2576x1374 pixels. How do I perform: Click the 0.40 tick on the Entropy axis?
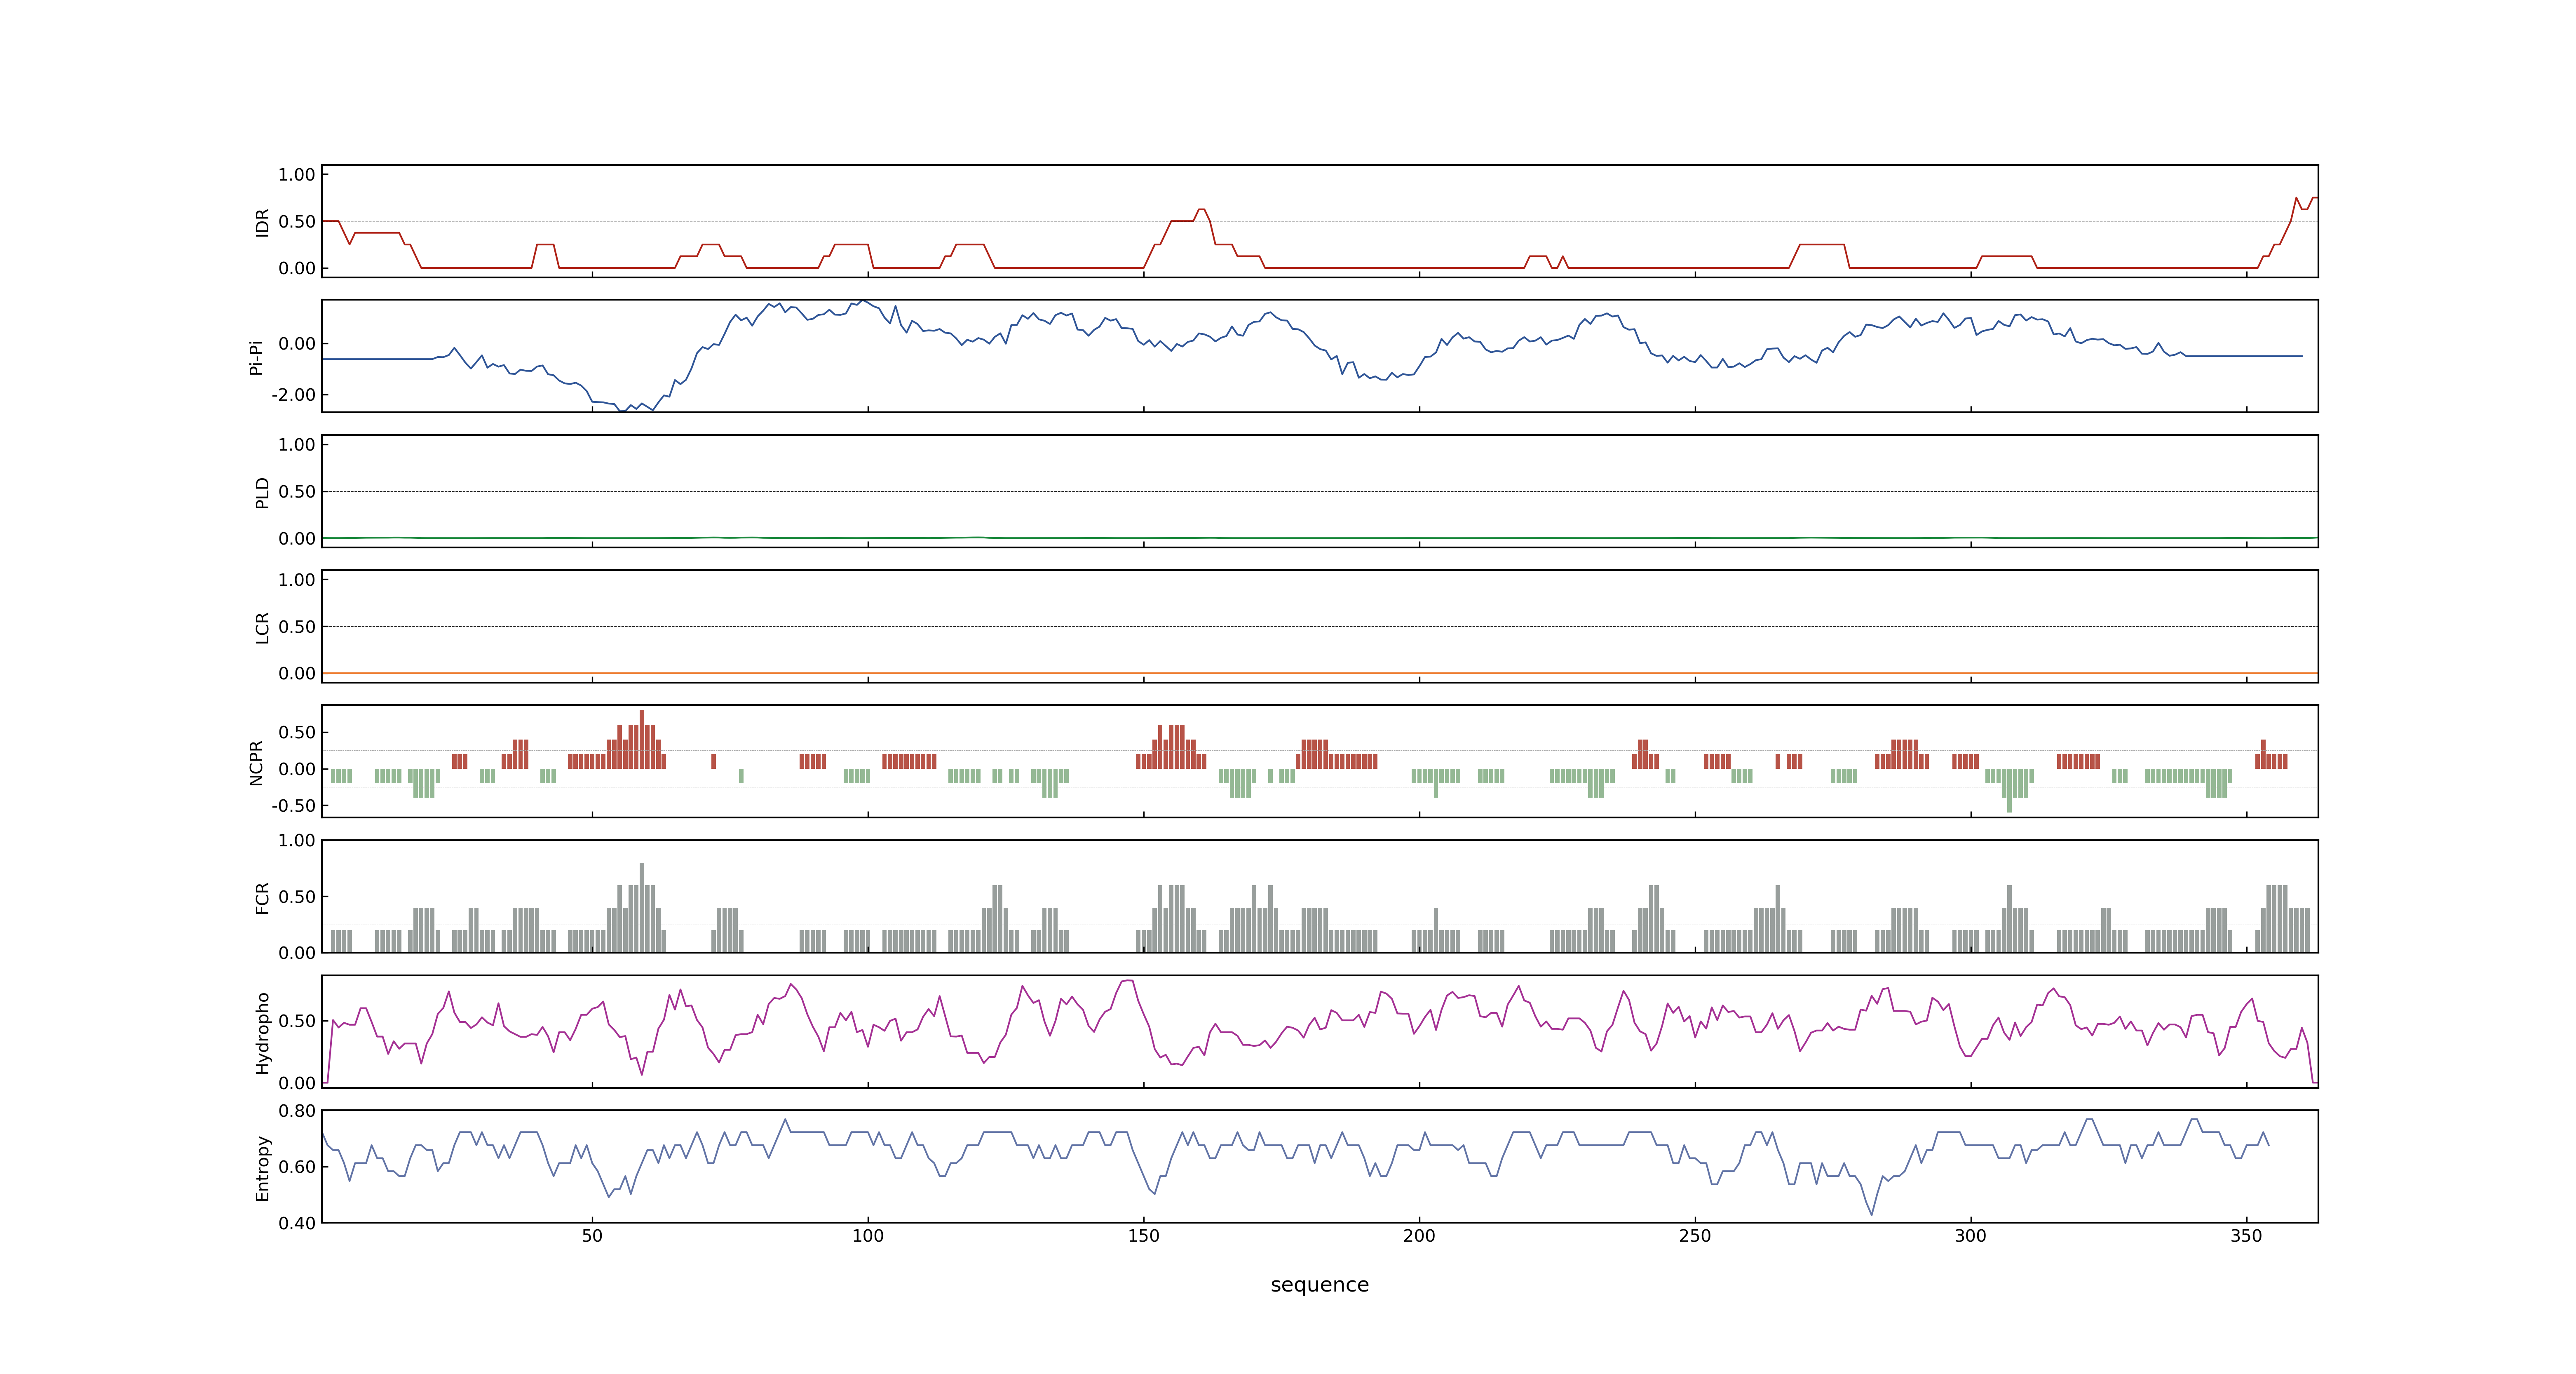[x=297, y=1223]
